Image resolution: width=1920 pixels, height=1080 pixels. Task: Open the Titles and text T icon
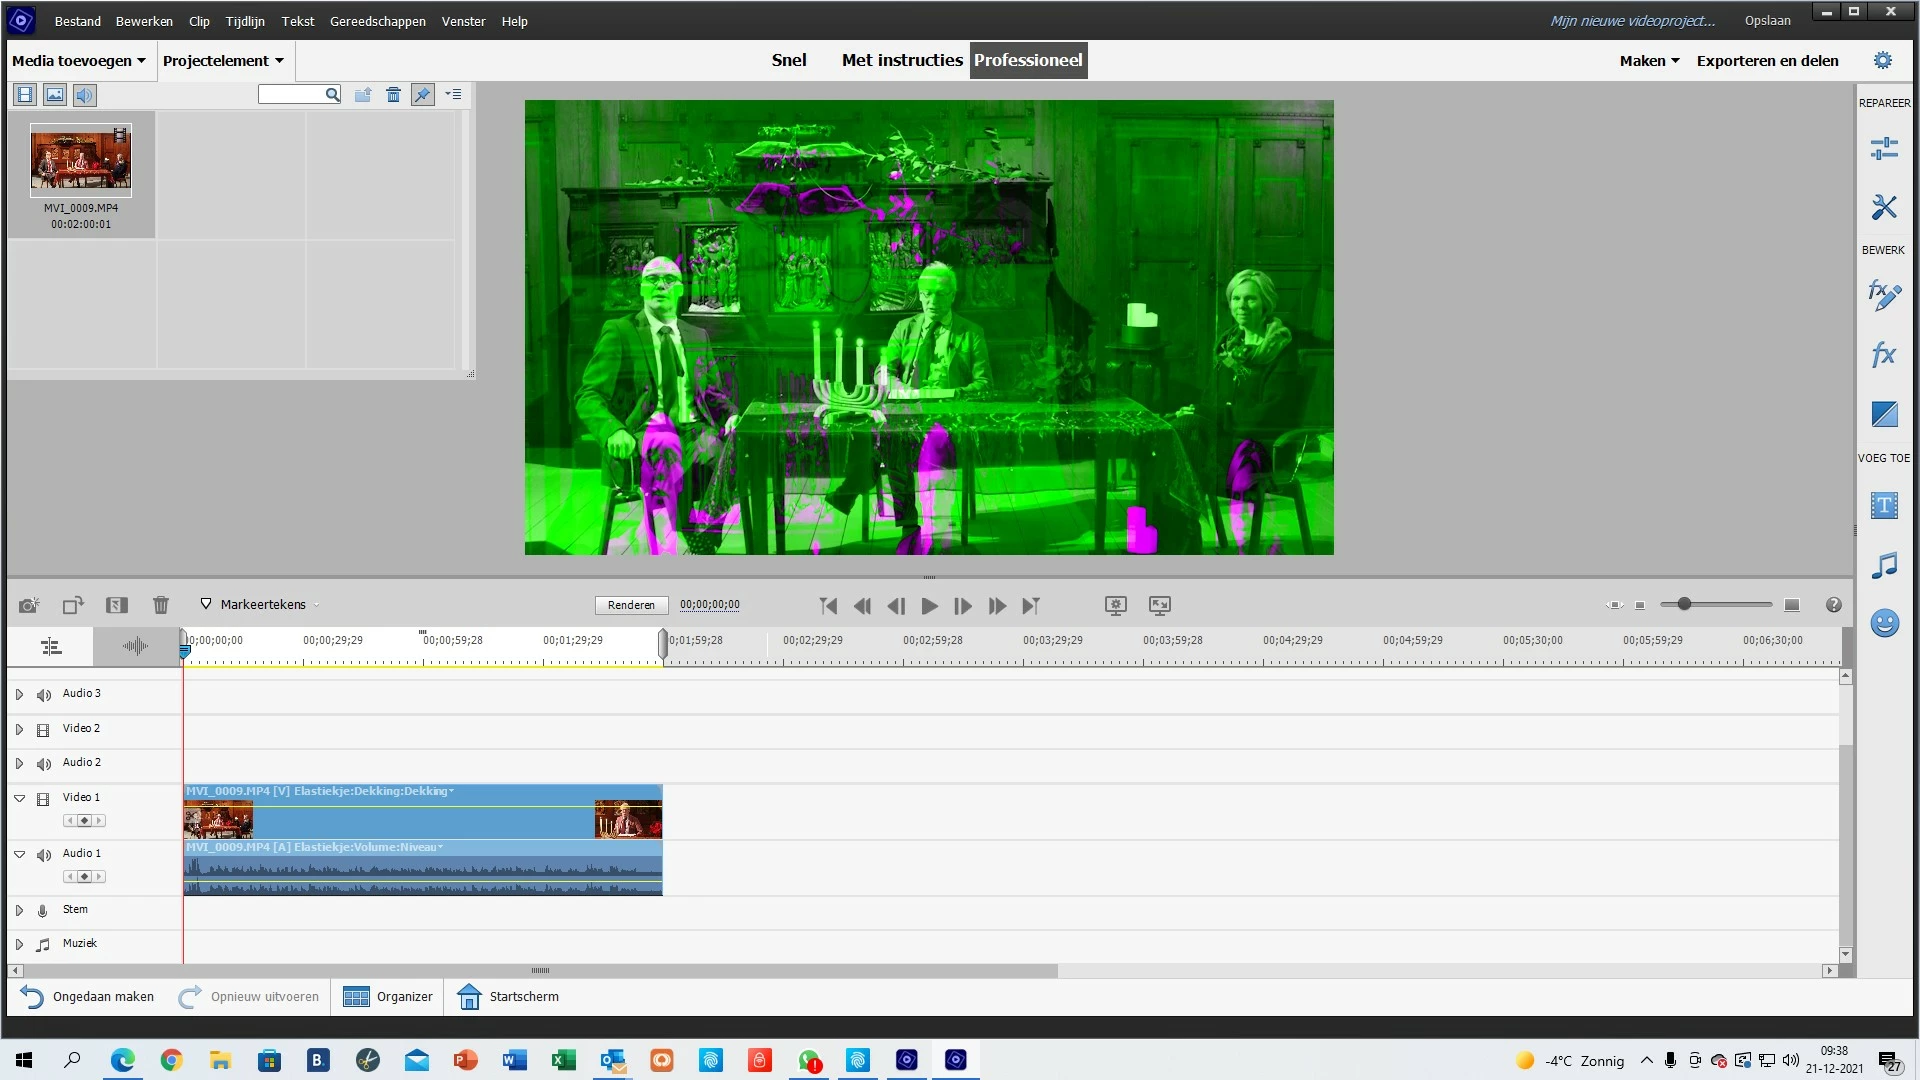(1884, 506)
